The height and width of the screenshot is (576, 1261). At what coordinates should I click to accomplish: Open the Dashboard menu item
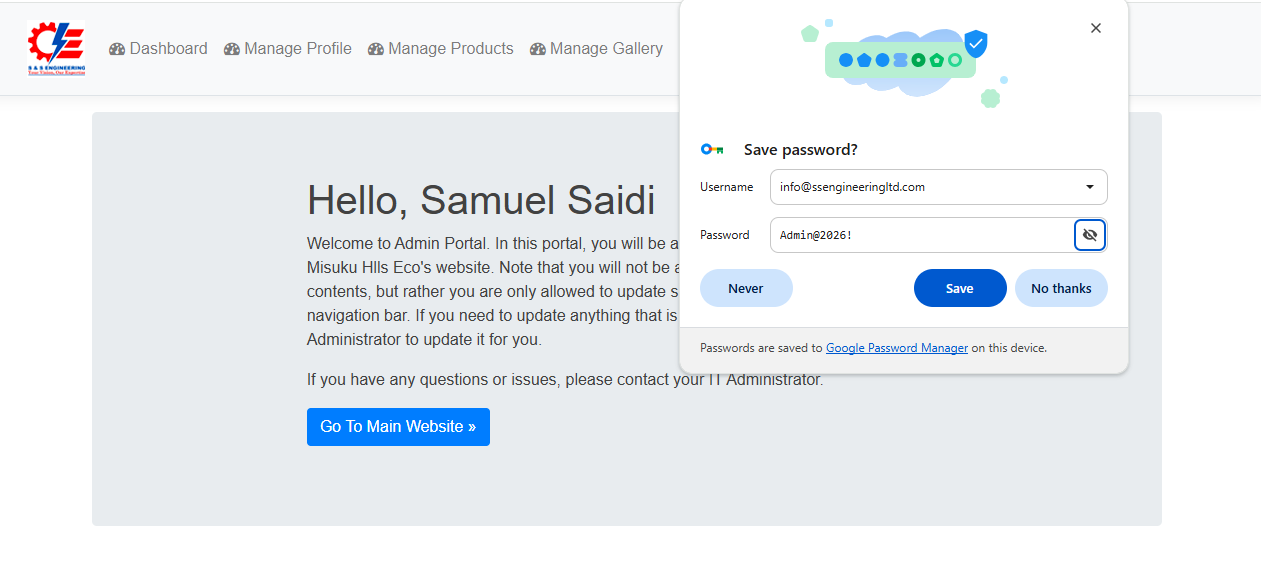pos(158,49)
